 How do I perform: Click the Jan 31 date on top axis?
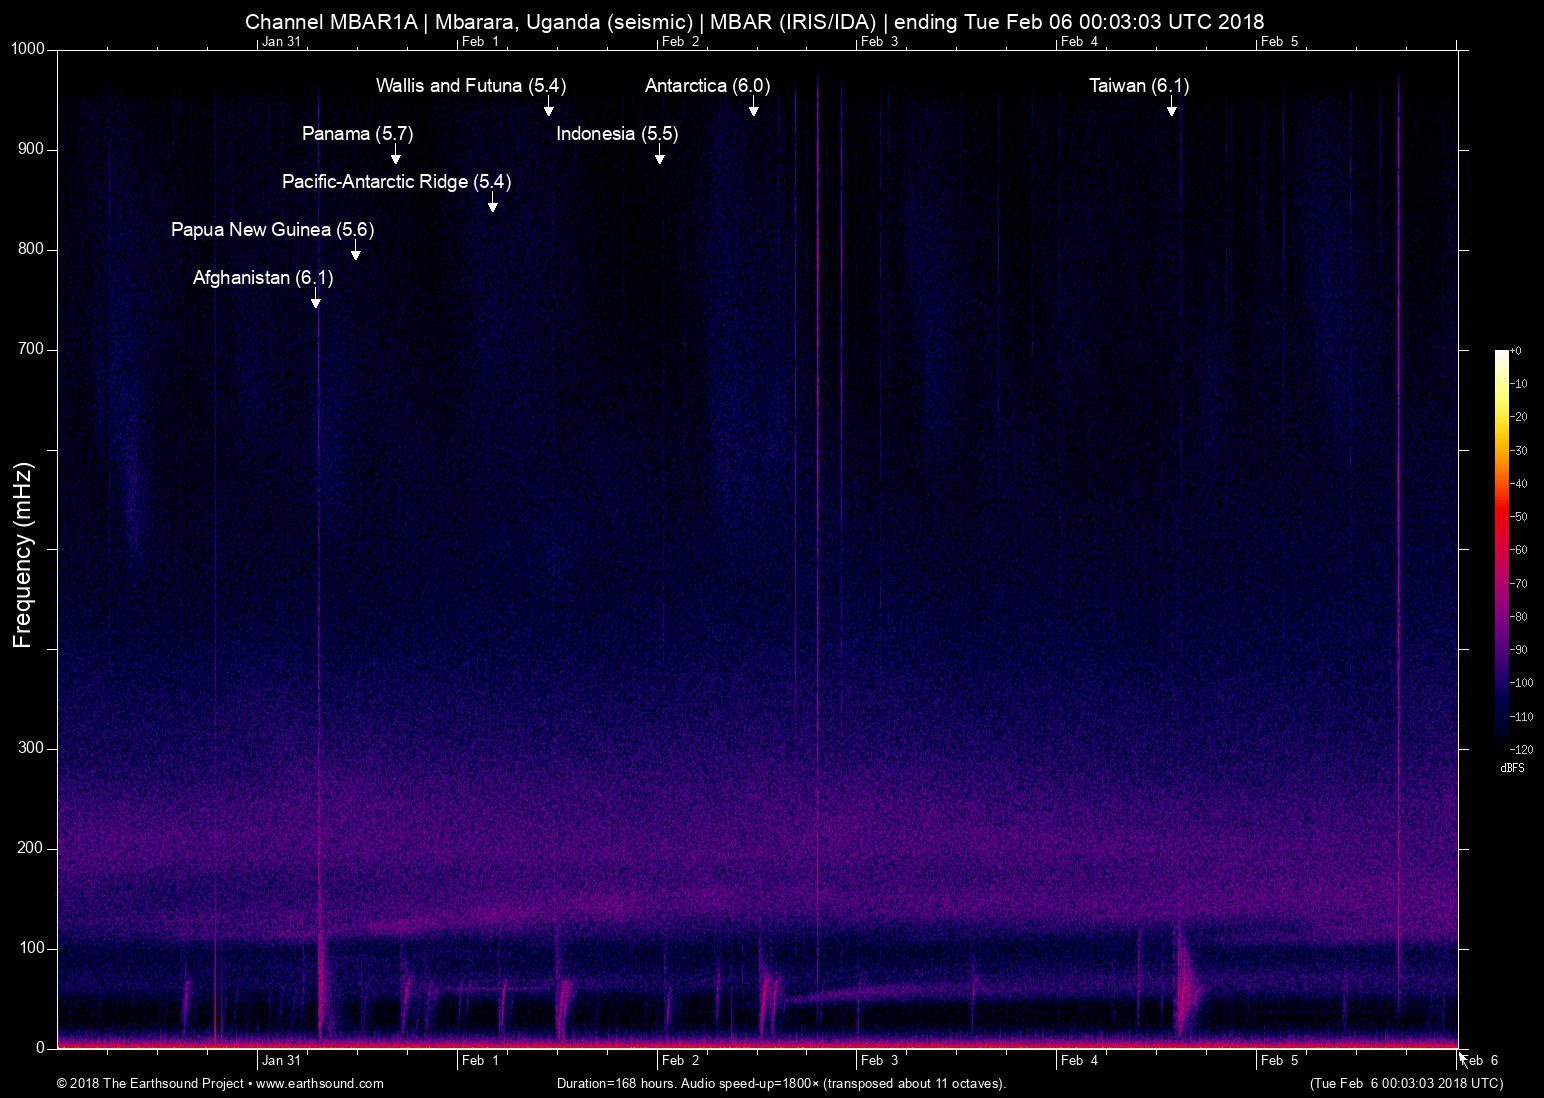280,42
